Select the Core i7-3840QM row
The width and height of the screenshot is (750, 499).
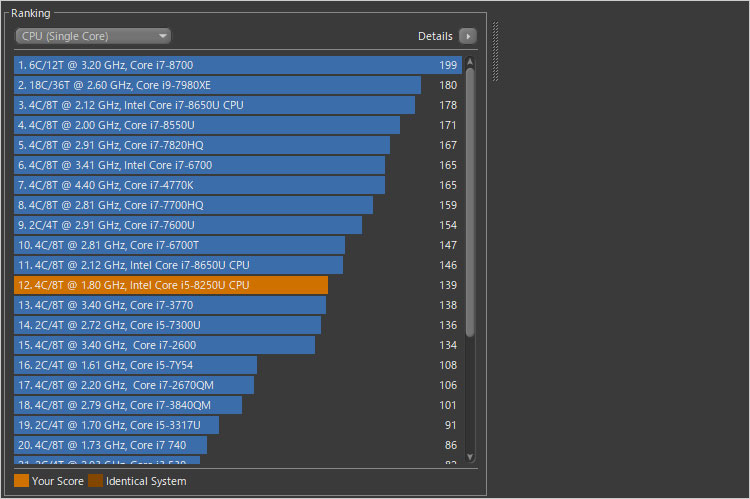[238, 405]
